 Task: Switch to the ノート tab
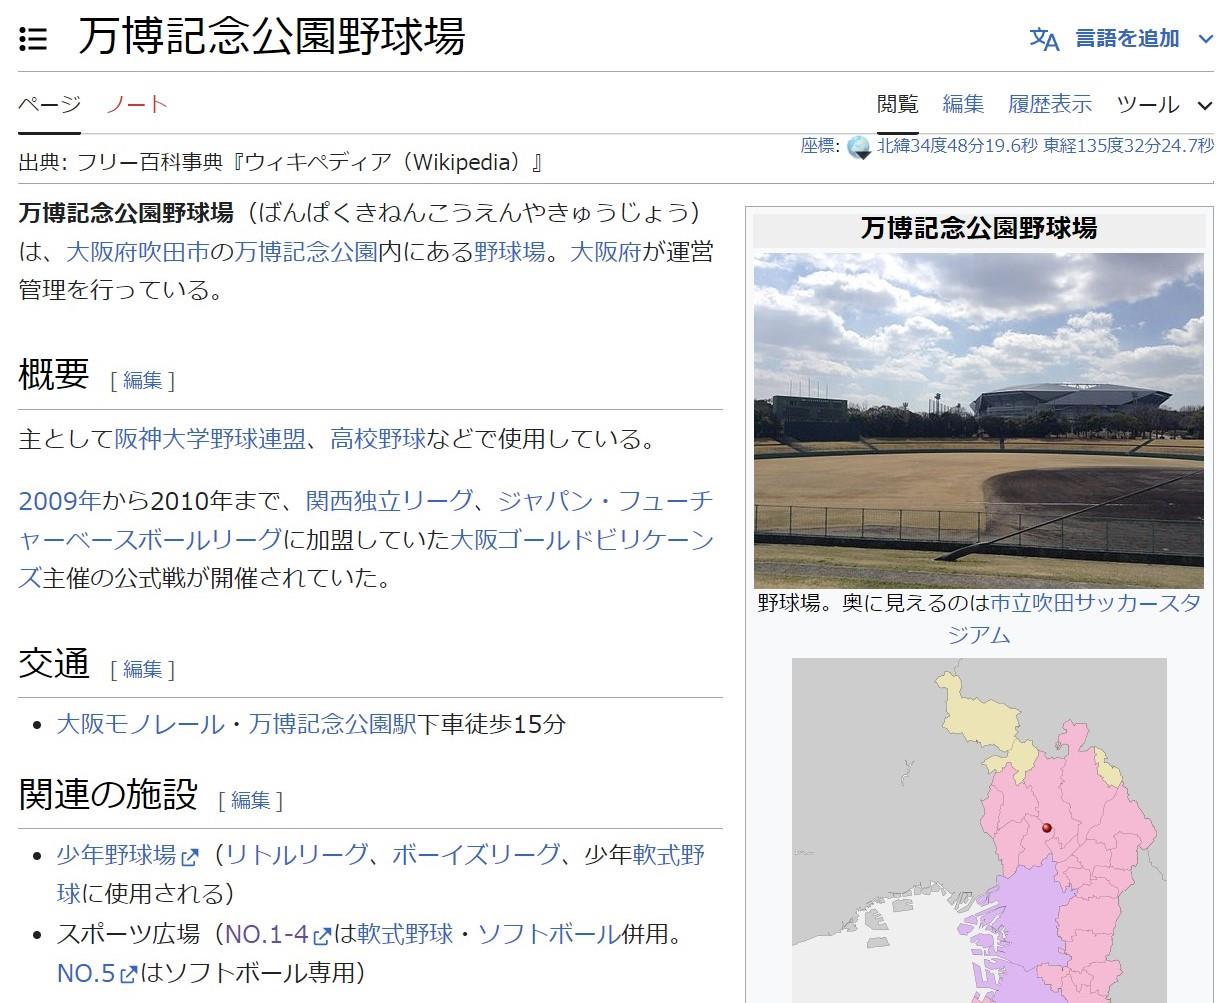tap(137, 104)
